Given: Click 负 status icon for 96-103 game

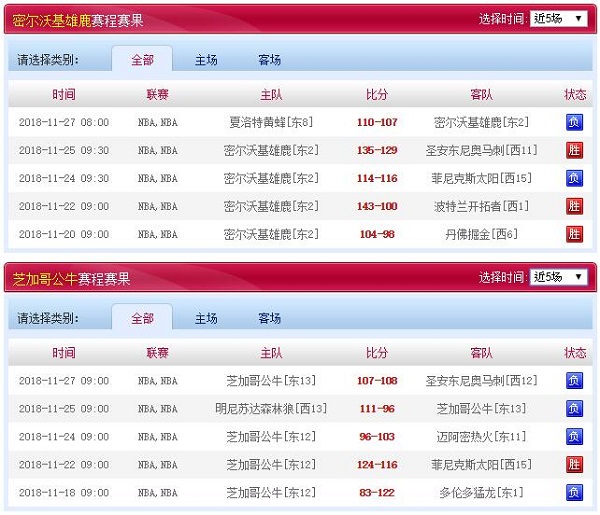Looking at the screenshot, I should coord(574,437).
